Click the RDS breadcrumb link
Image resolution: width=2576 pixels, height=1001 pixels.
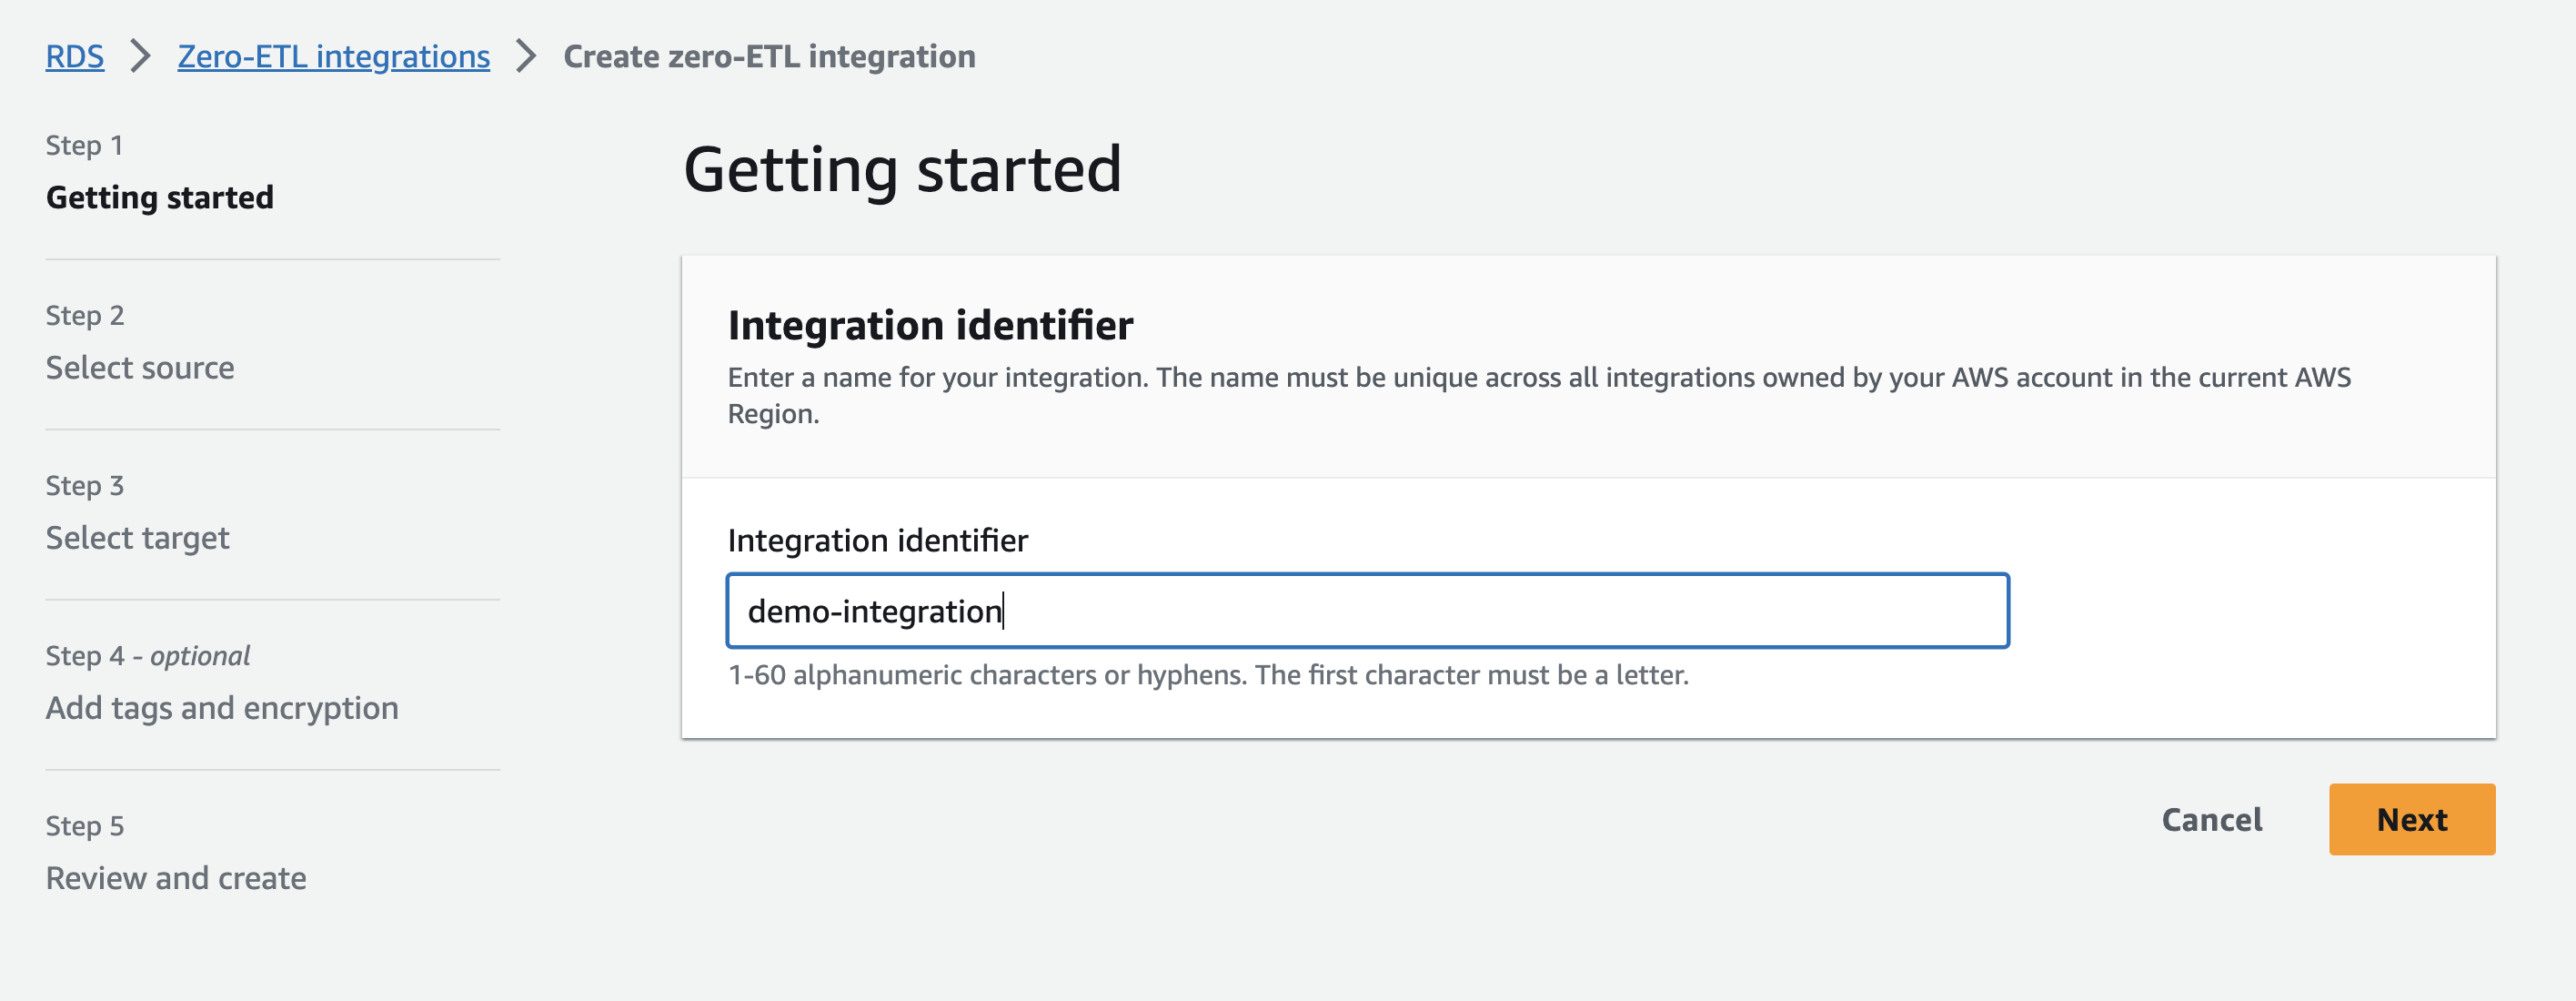tap(74, 56)
